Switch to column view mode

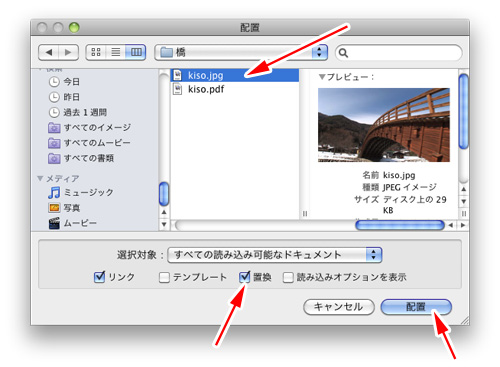(136, 52)
